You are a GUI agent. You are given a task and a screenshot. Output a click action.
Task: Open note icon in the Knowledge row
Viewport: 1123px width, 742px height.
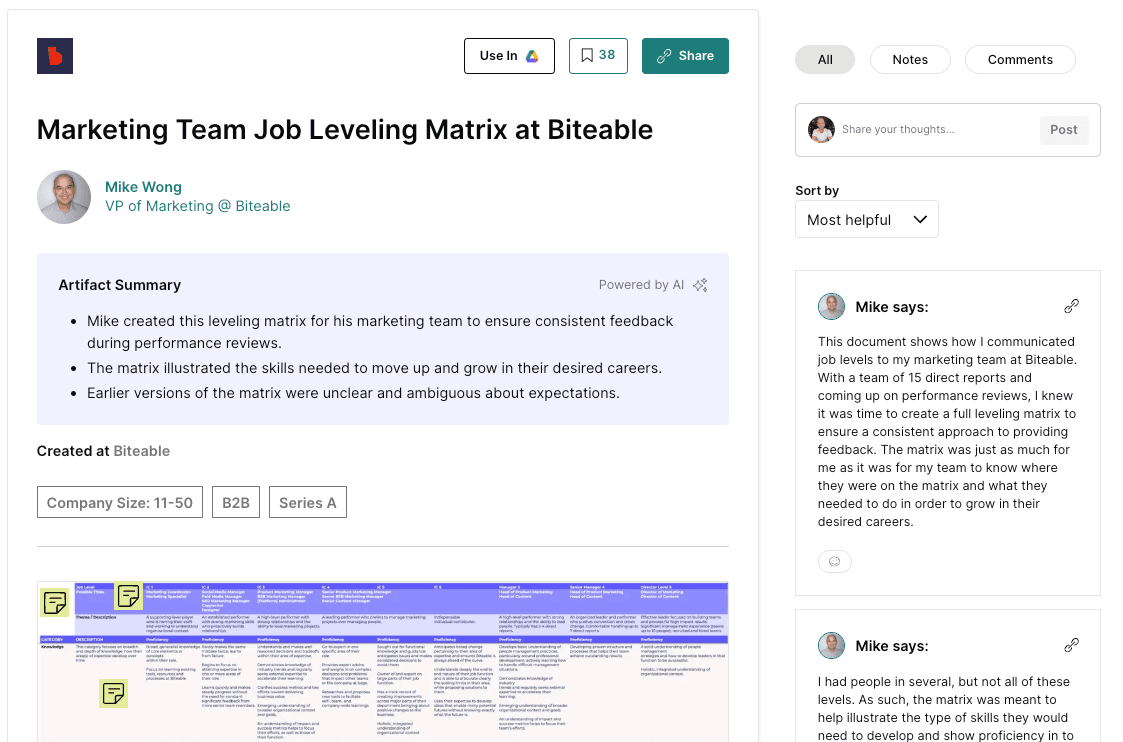114,693
